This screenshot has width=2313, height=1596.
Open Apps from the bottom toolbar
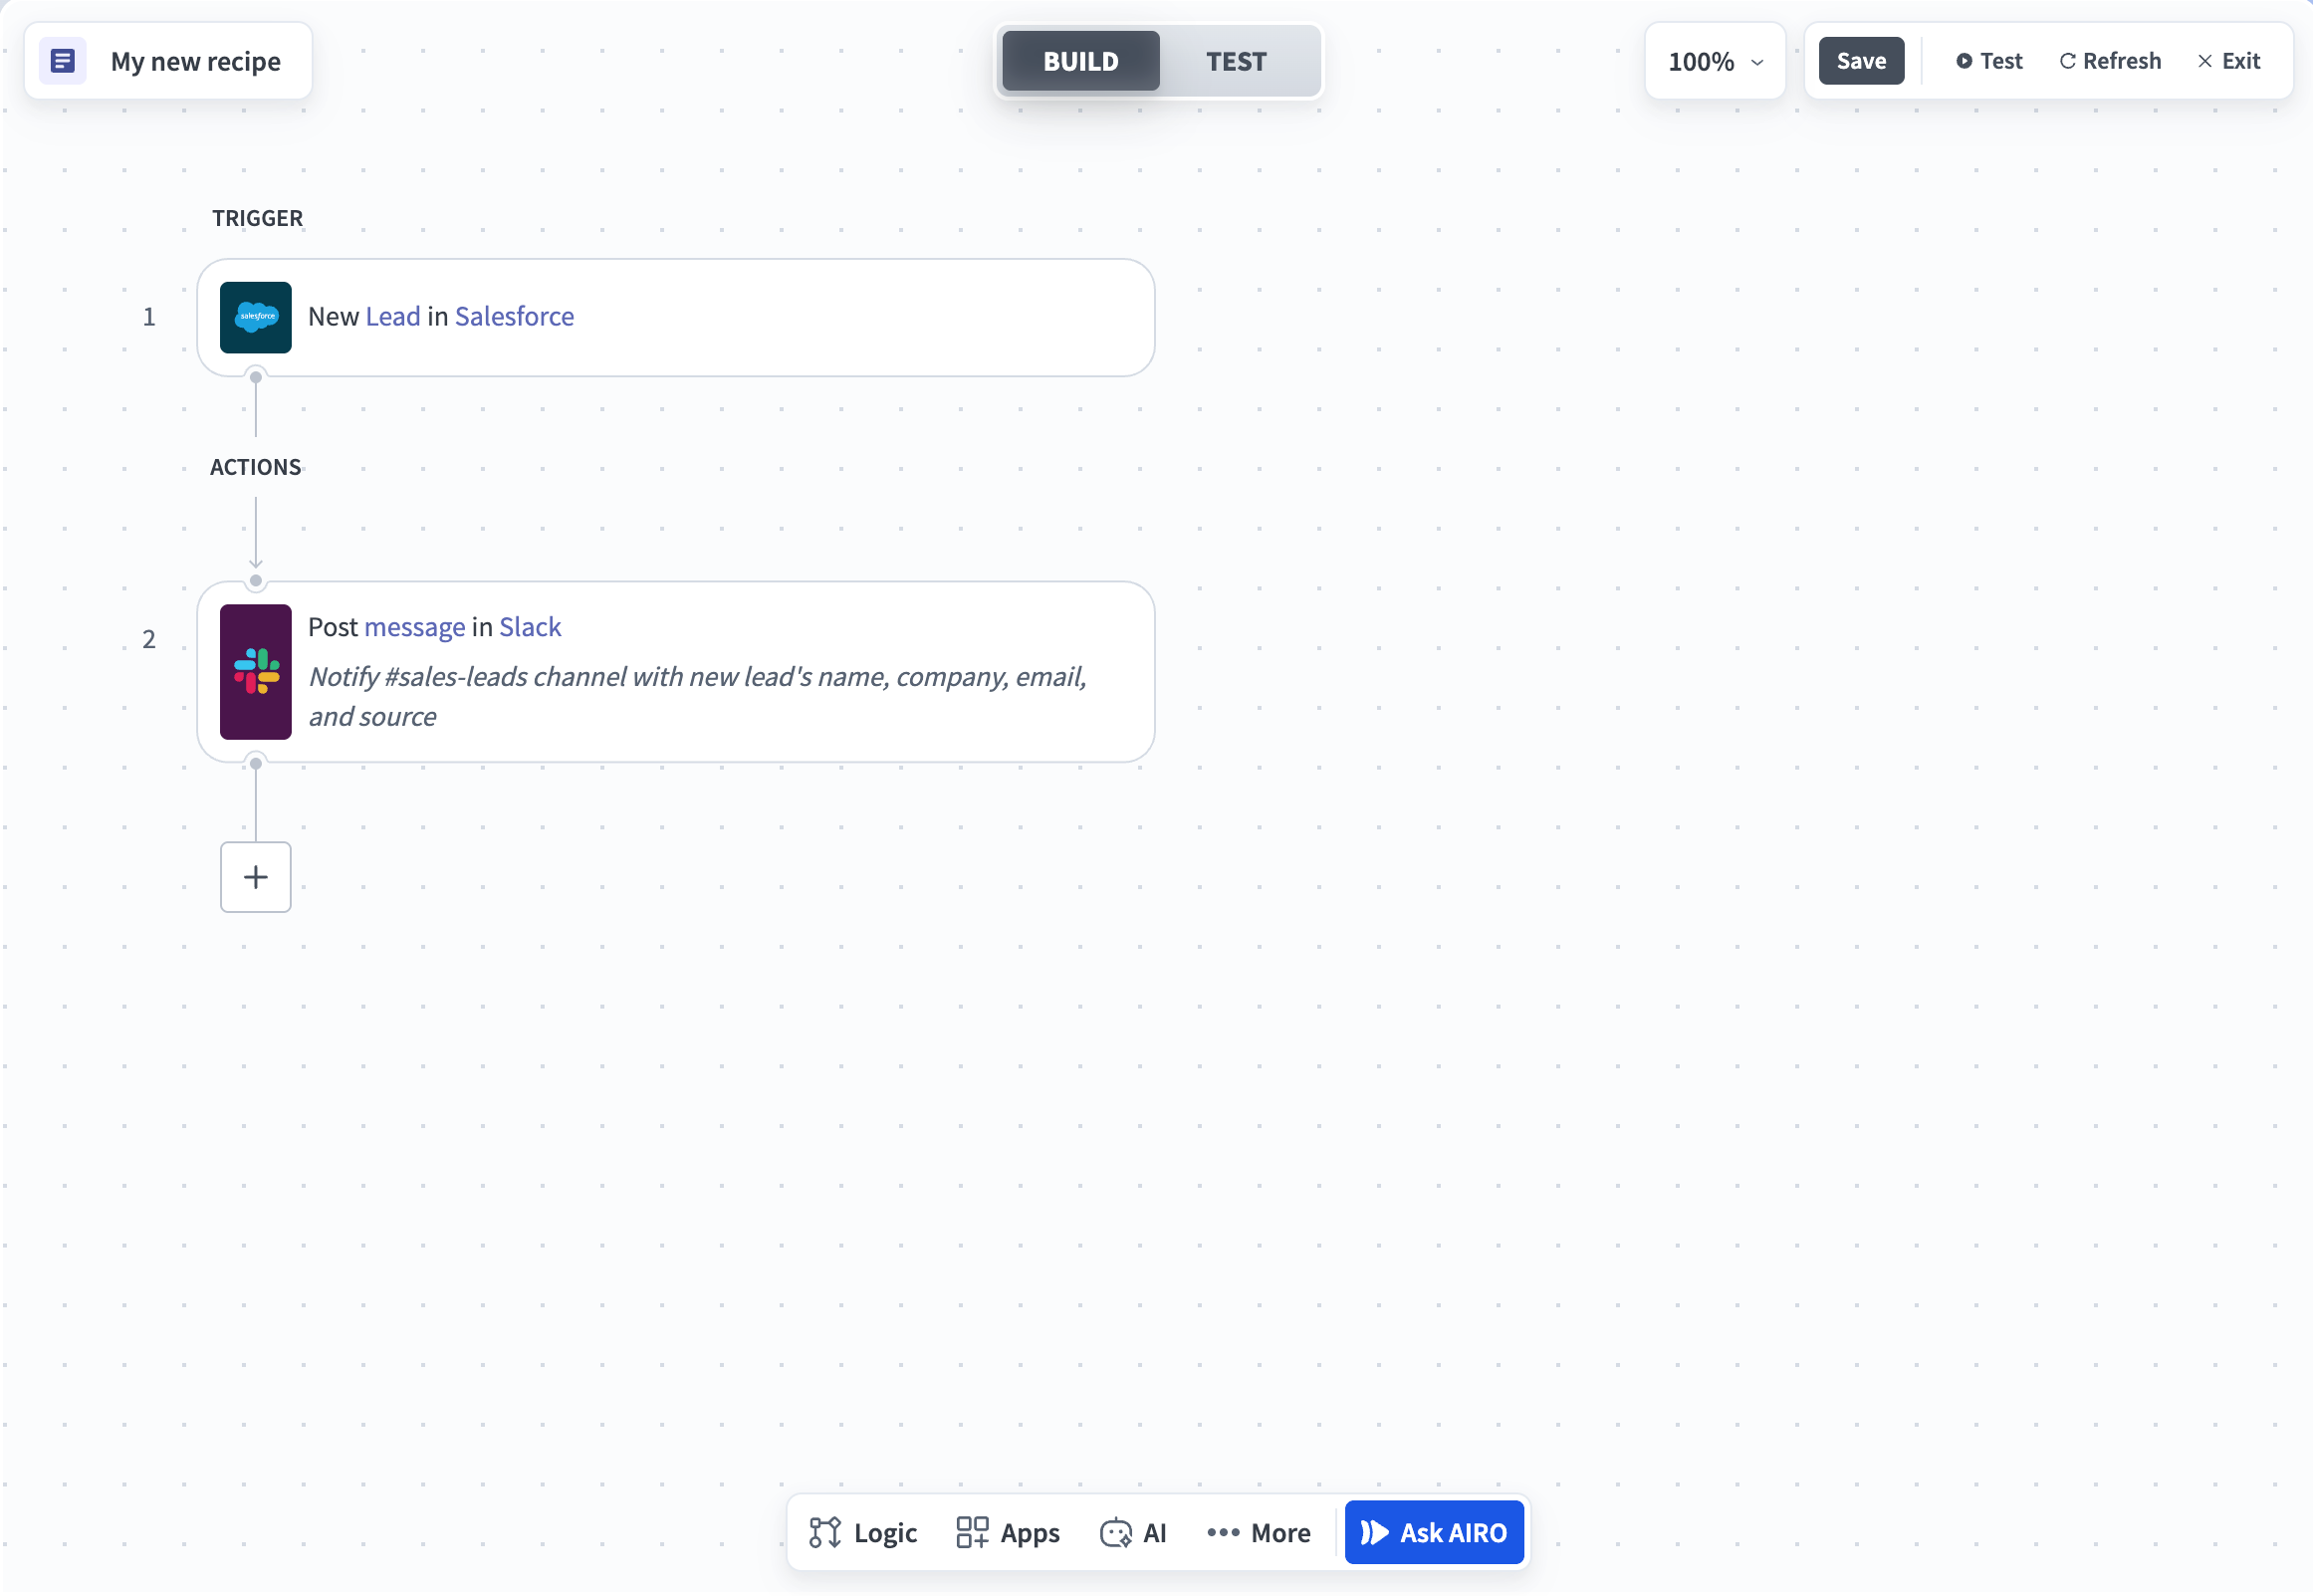pyautogui.click(x=1008, y=1533)
